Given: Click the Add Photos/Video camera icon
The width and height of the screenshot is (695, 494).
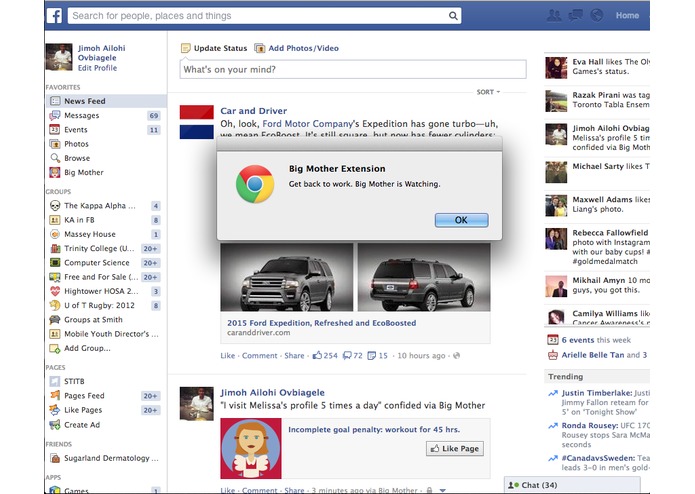Looking at the screenshot, I should 259,48.
